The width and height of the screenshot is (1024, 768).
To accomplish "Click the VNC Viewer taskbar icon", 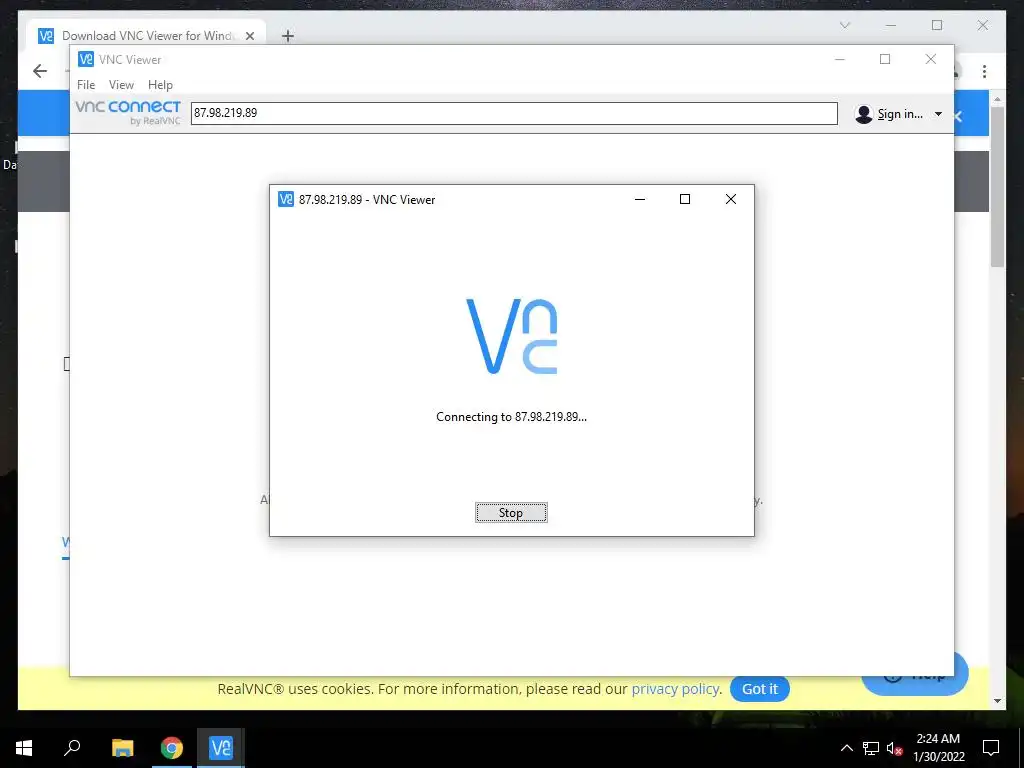I will click(221, 748).
